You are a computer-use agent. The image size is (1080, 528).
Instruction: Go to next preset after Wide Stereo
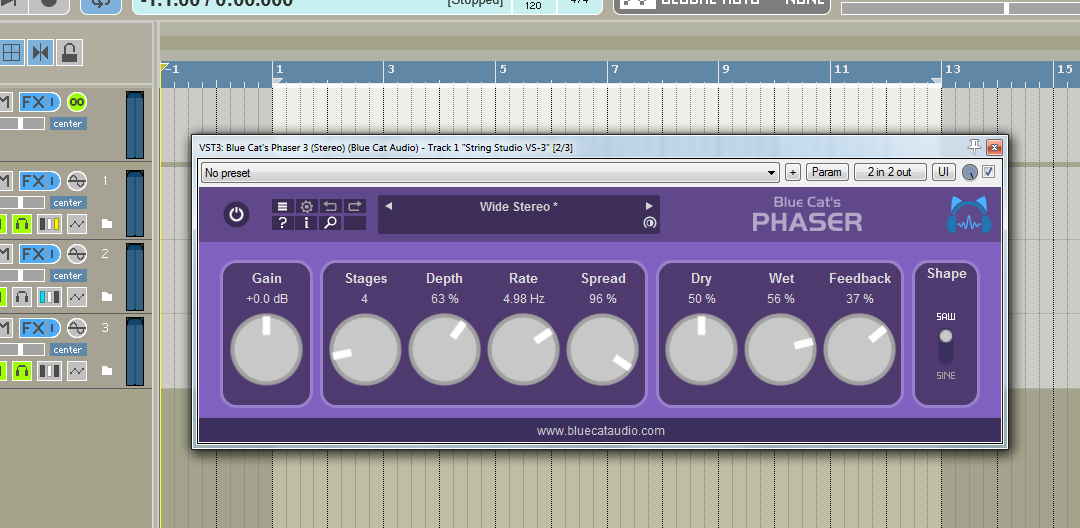(649, 207)
